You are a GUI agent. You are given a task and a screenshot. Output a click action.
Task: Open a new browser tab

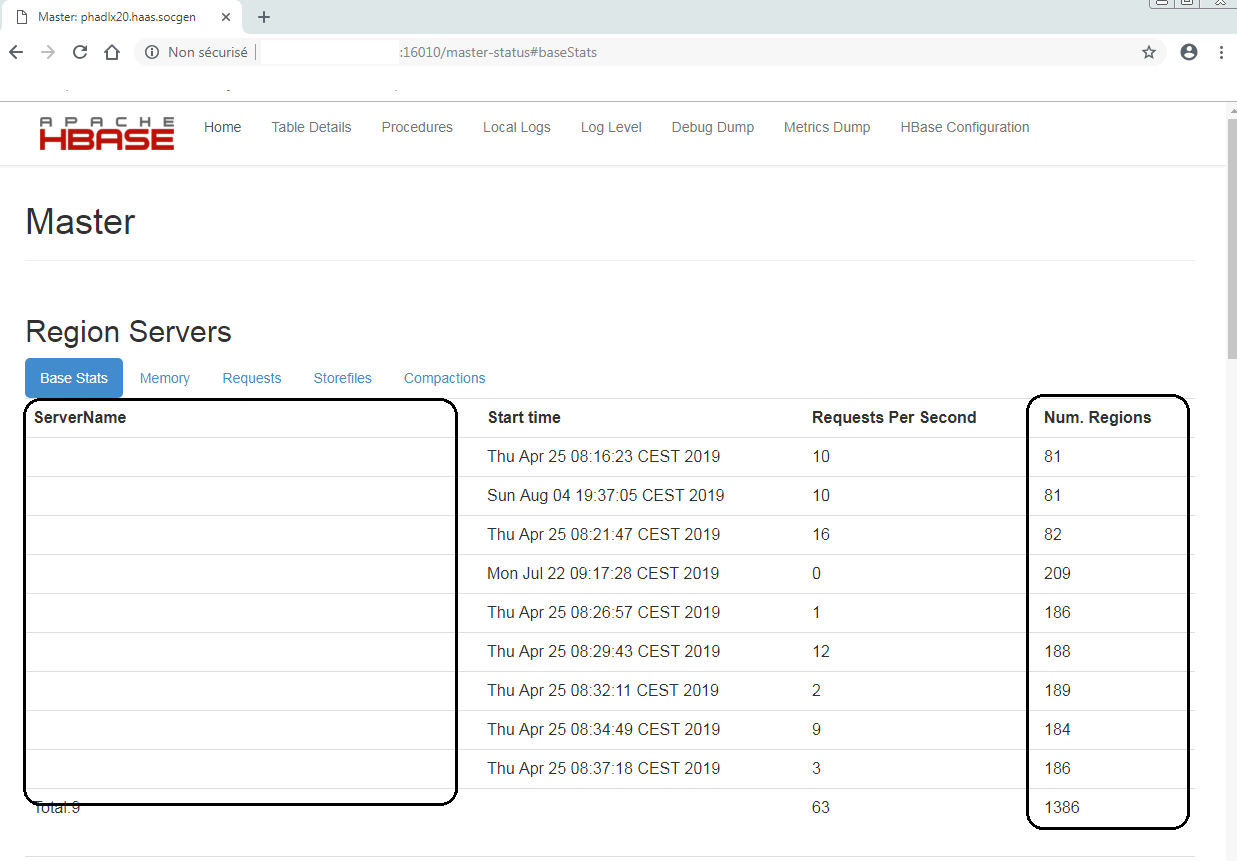263,16
